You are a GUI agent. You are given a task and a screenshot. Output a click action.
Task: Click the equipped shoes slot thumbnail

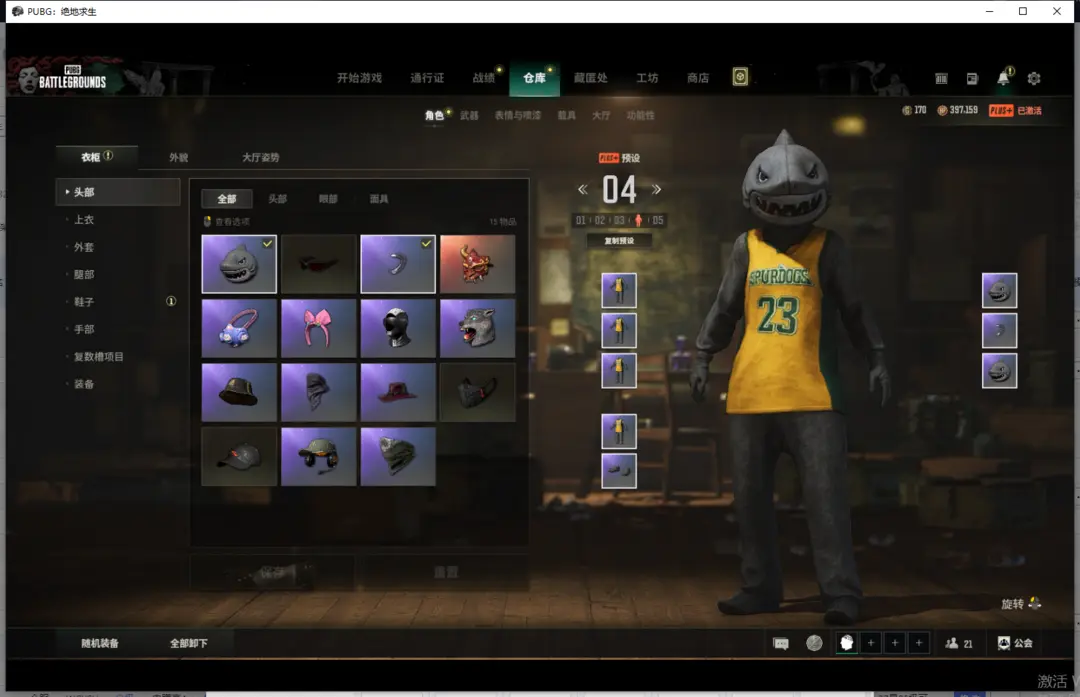click(x=619, y=471)
